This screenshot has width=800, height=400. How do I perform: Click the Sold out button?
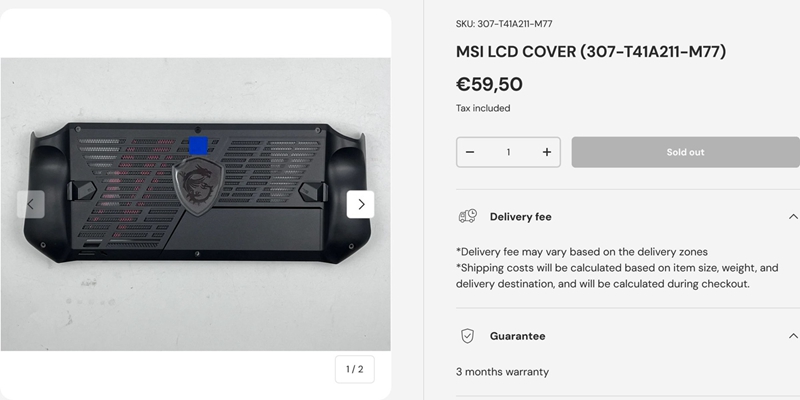(686, 152)
